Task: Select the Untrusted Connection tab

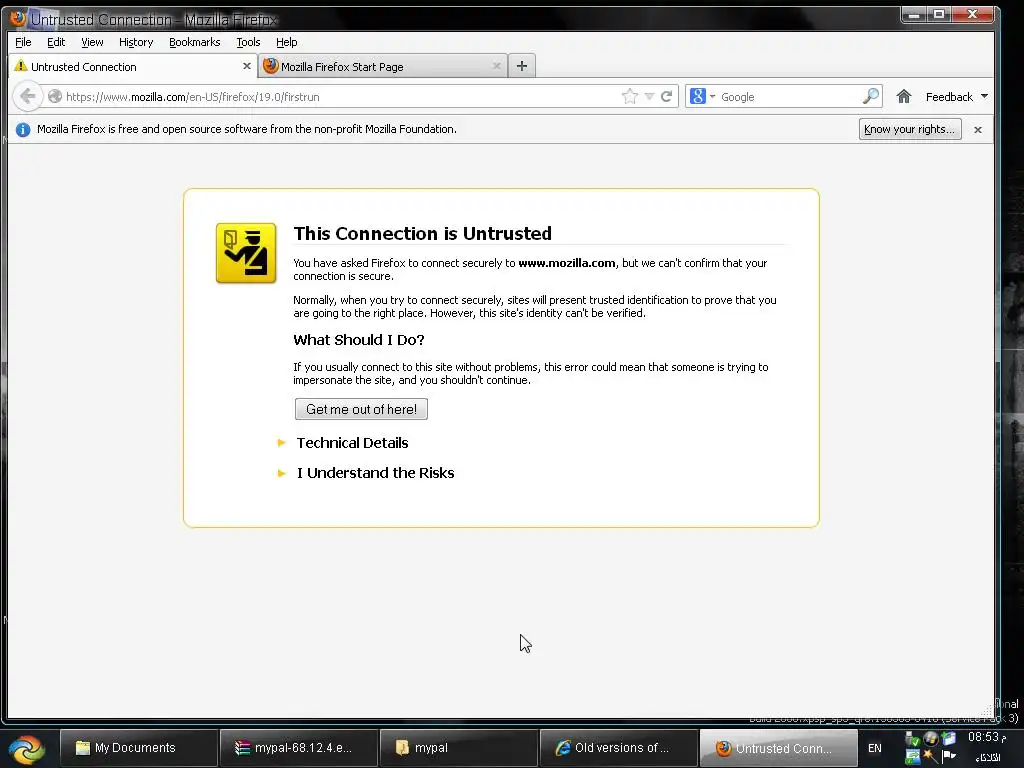Action: click(x=133, y=66)
